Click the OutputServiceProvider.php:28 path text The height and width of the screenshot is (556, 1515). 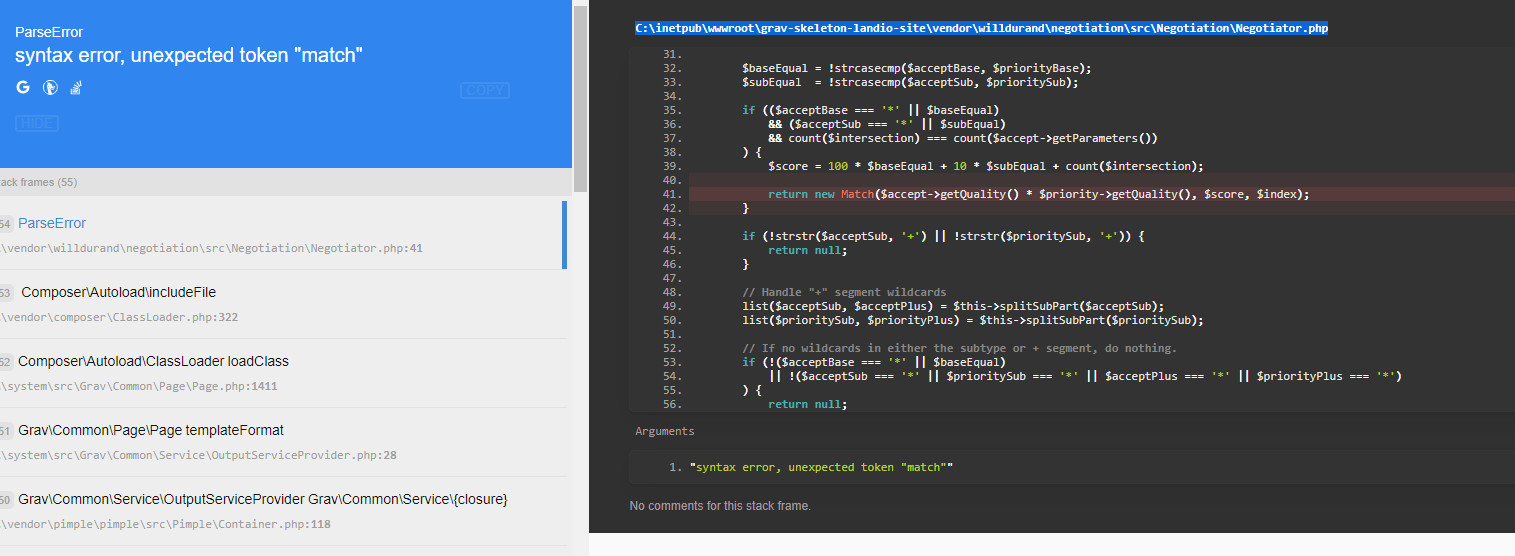coord(199,455)
